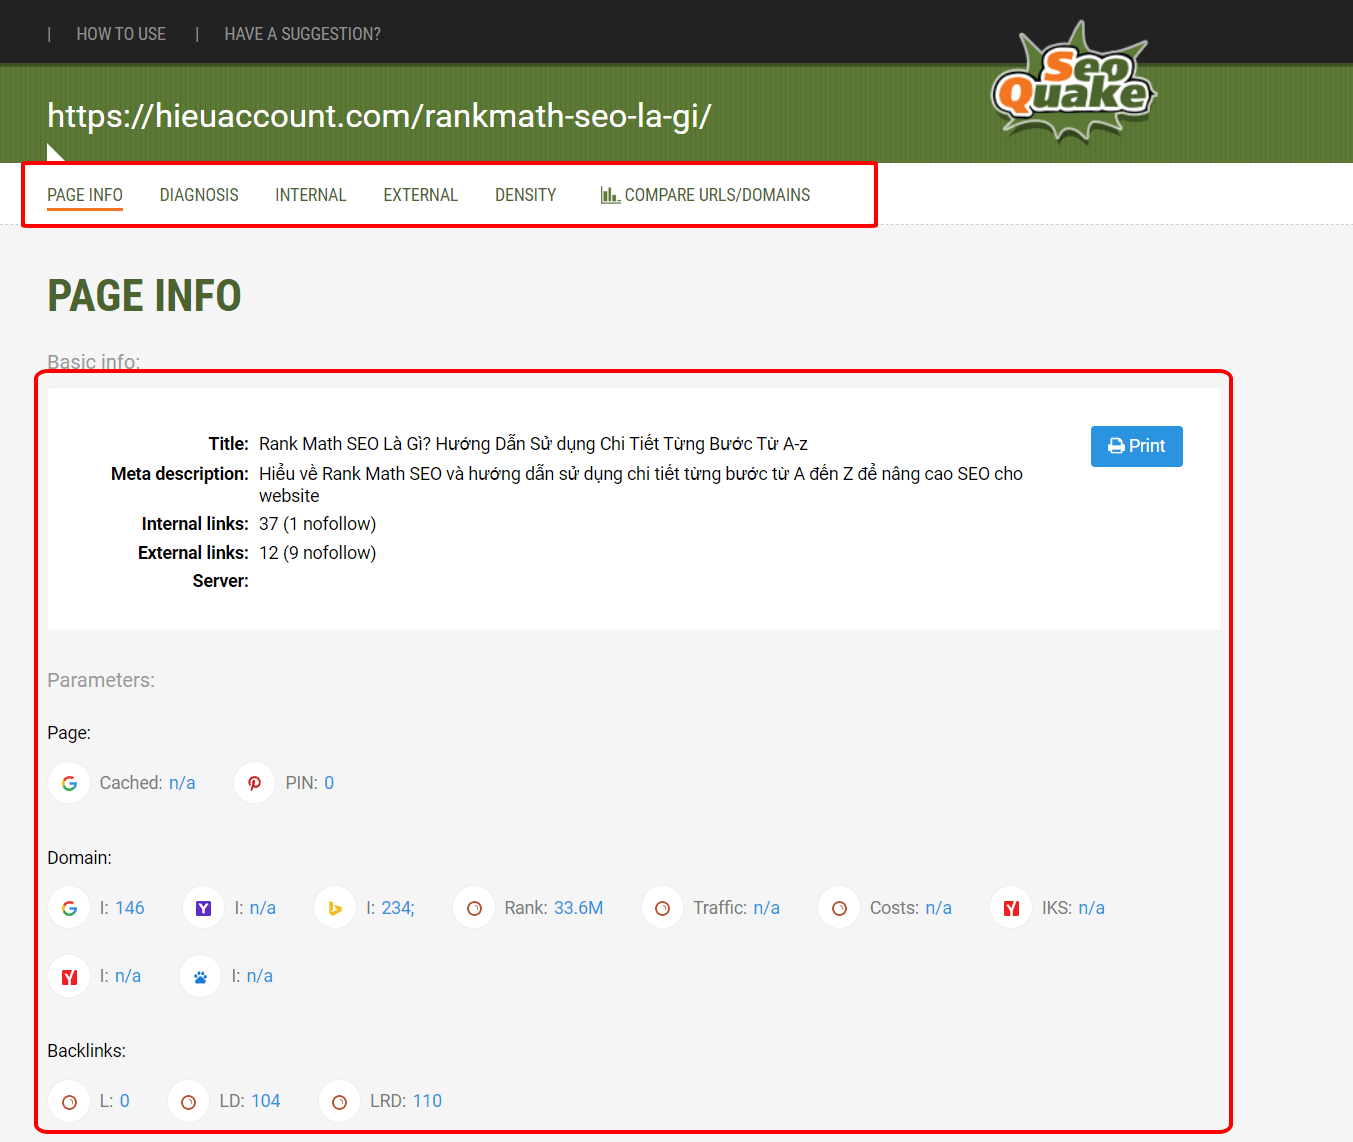Open Bing index value 234
The height and width of the screenshot is (1142, 1353).
click(x=398, y=908)
